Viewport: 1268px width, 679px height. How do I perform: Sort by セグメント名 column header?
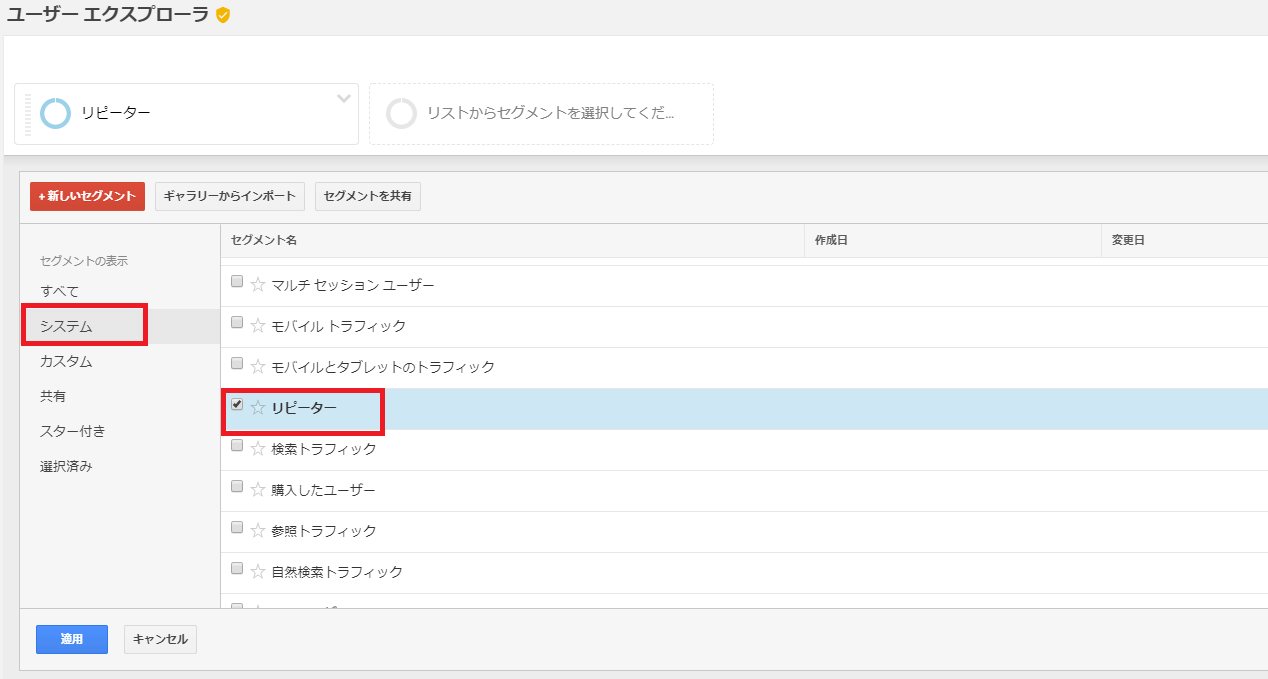[x=264, y=241]
